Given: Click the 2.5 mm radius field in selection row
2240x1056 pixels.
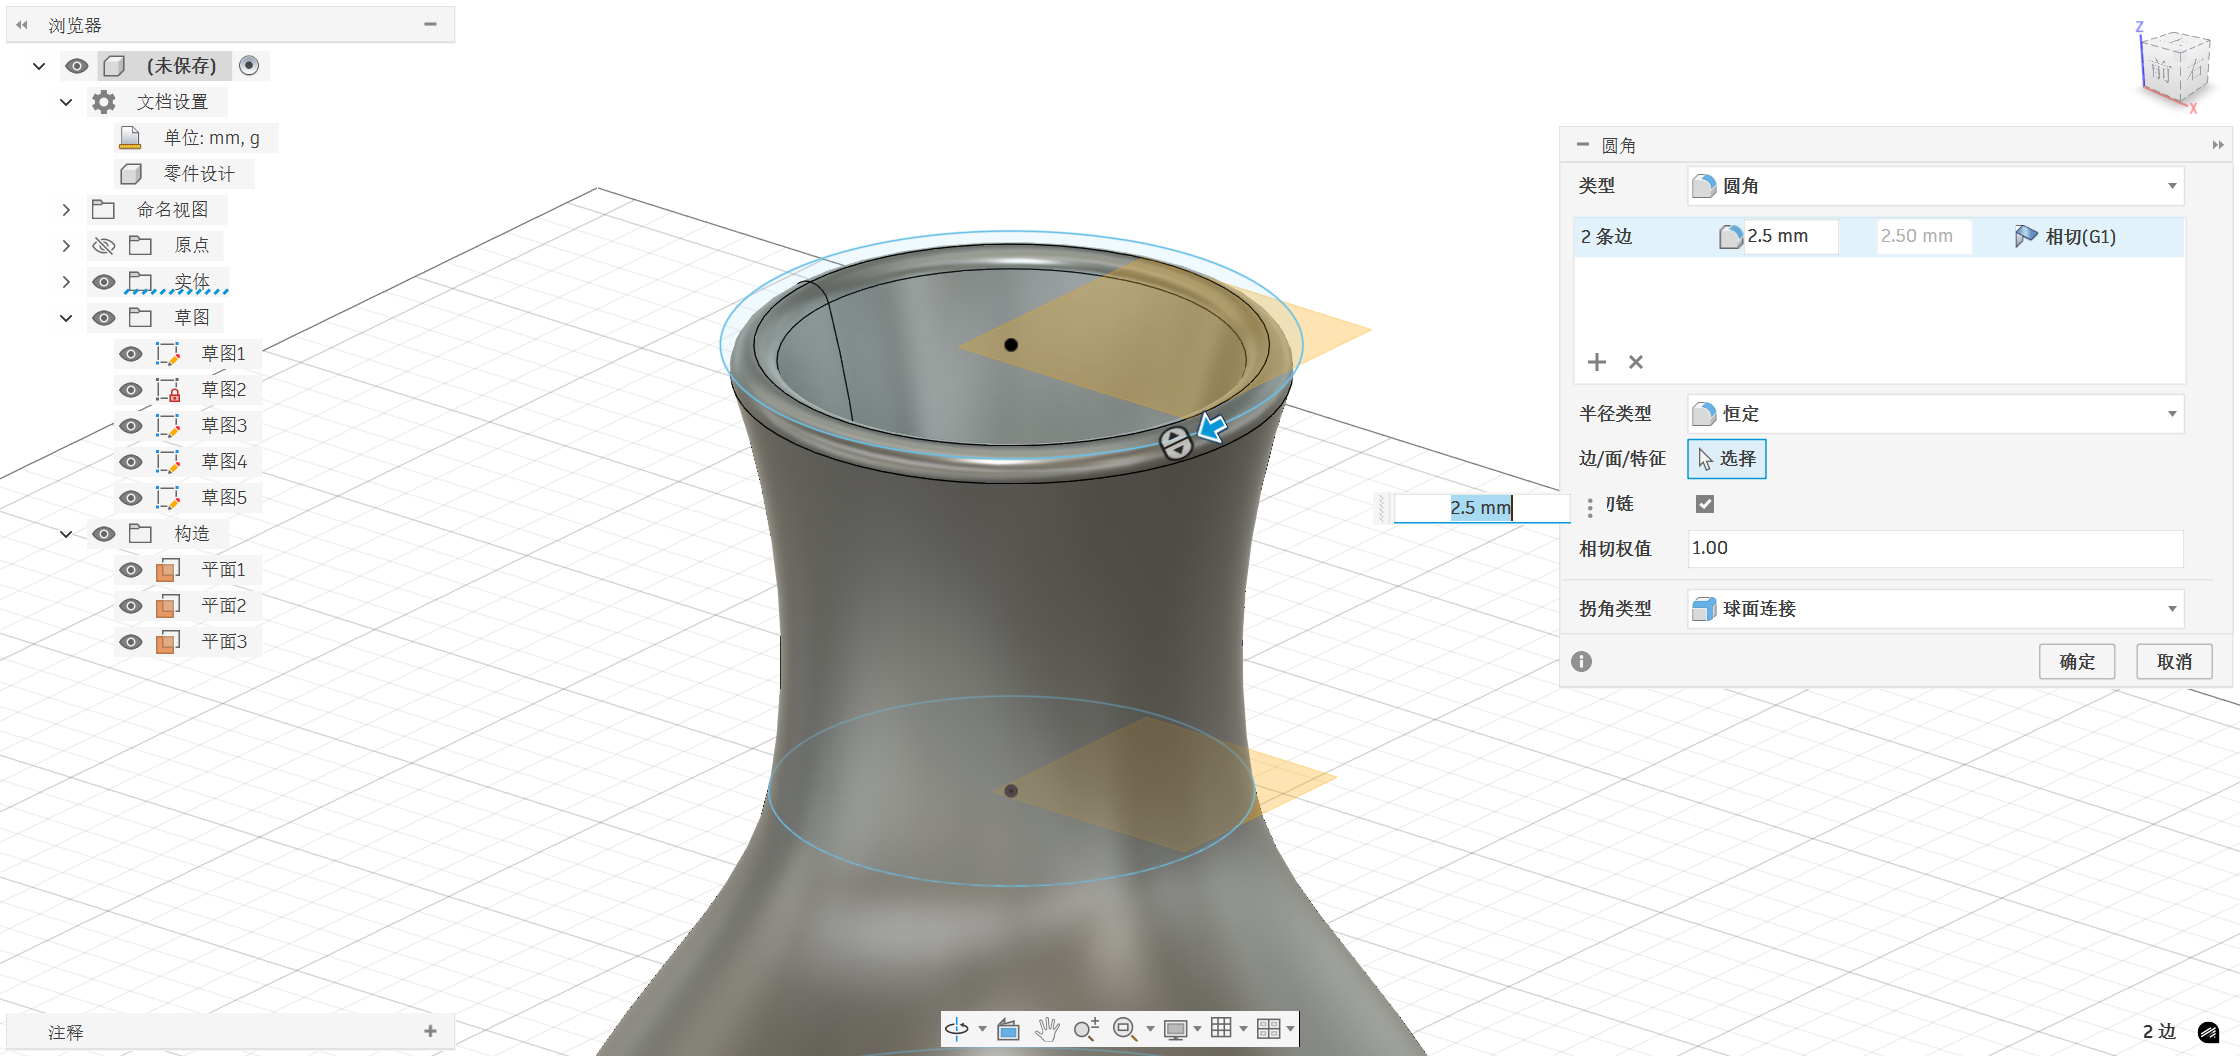Looking at the screenshot, I should pyautogui.click(x=1790, y=237).
